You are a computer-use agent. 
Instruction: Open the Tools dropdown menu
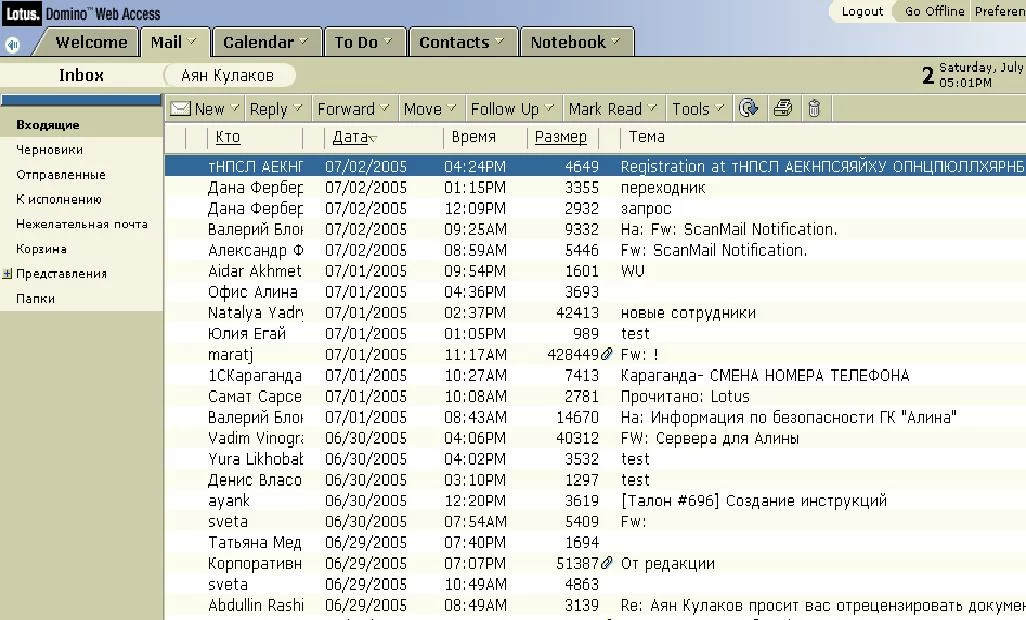coord(698,109)
